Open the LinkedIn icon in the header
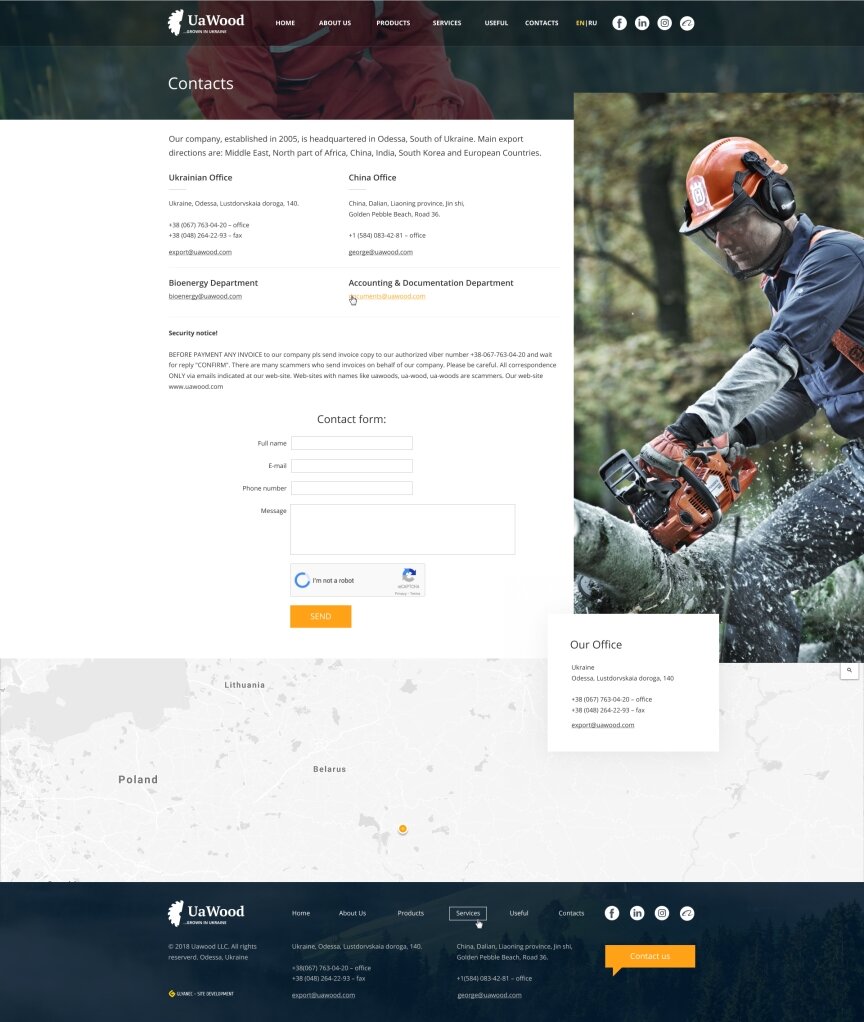Screen dimensions: 864x1022 (x=642, y=23)
